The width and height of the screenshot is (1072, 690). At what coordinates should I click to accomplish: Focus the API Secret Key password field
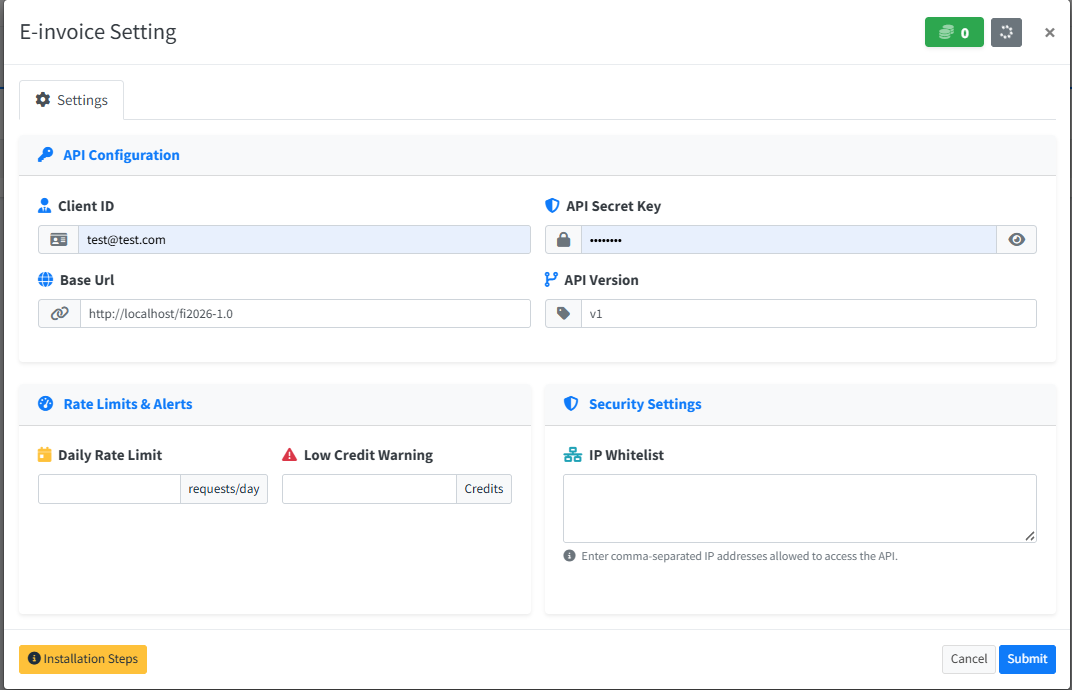pos(788,240)
